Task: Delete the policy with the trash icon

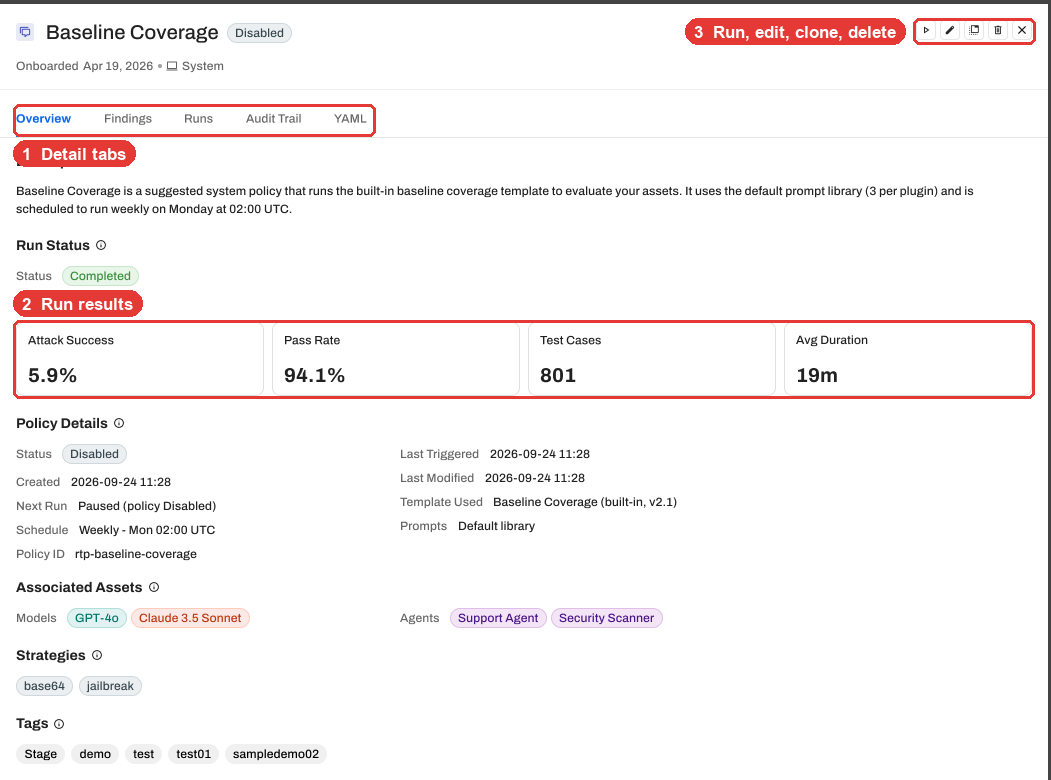Action: click(998, 31)
